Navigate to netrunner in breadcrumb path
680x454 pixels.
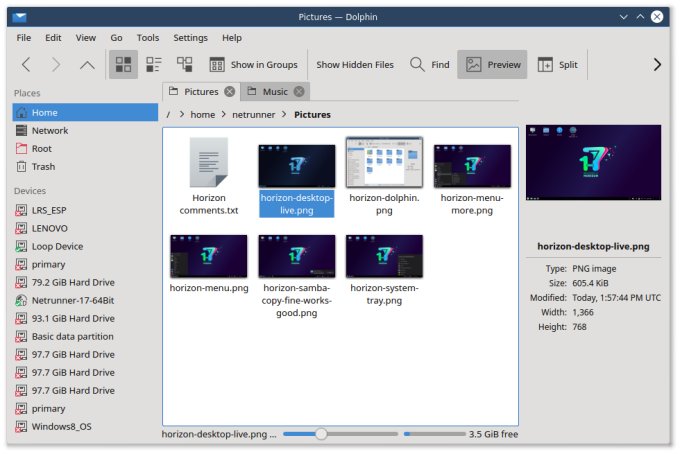click(254, 114)
